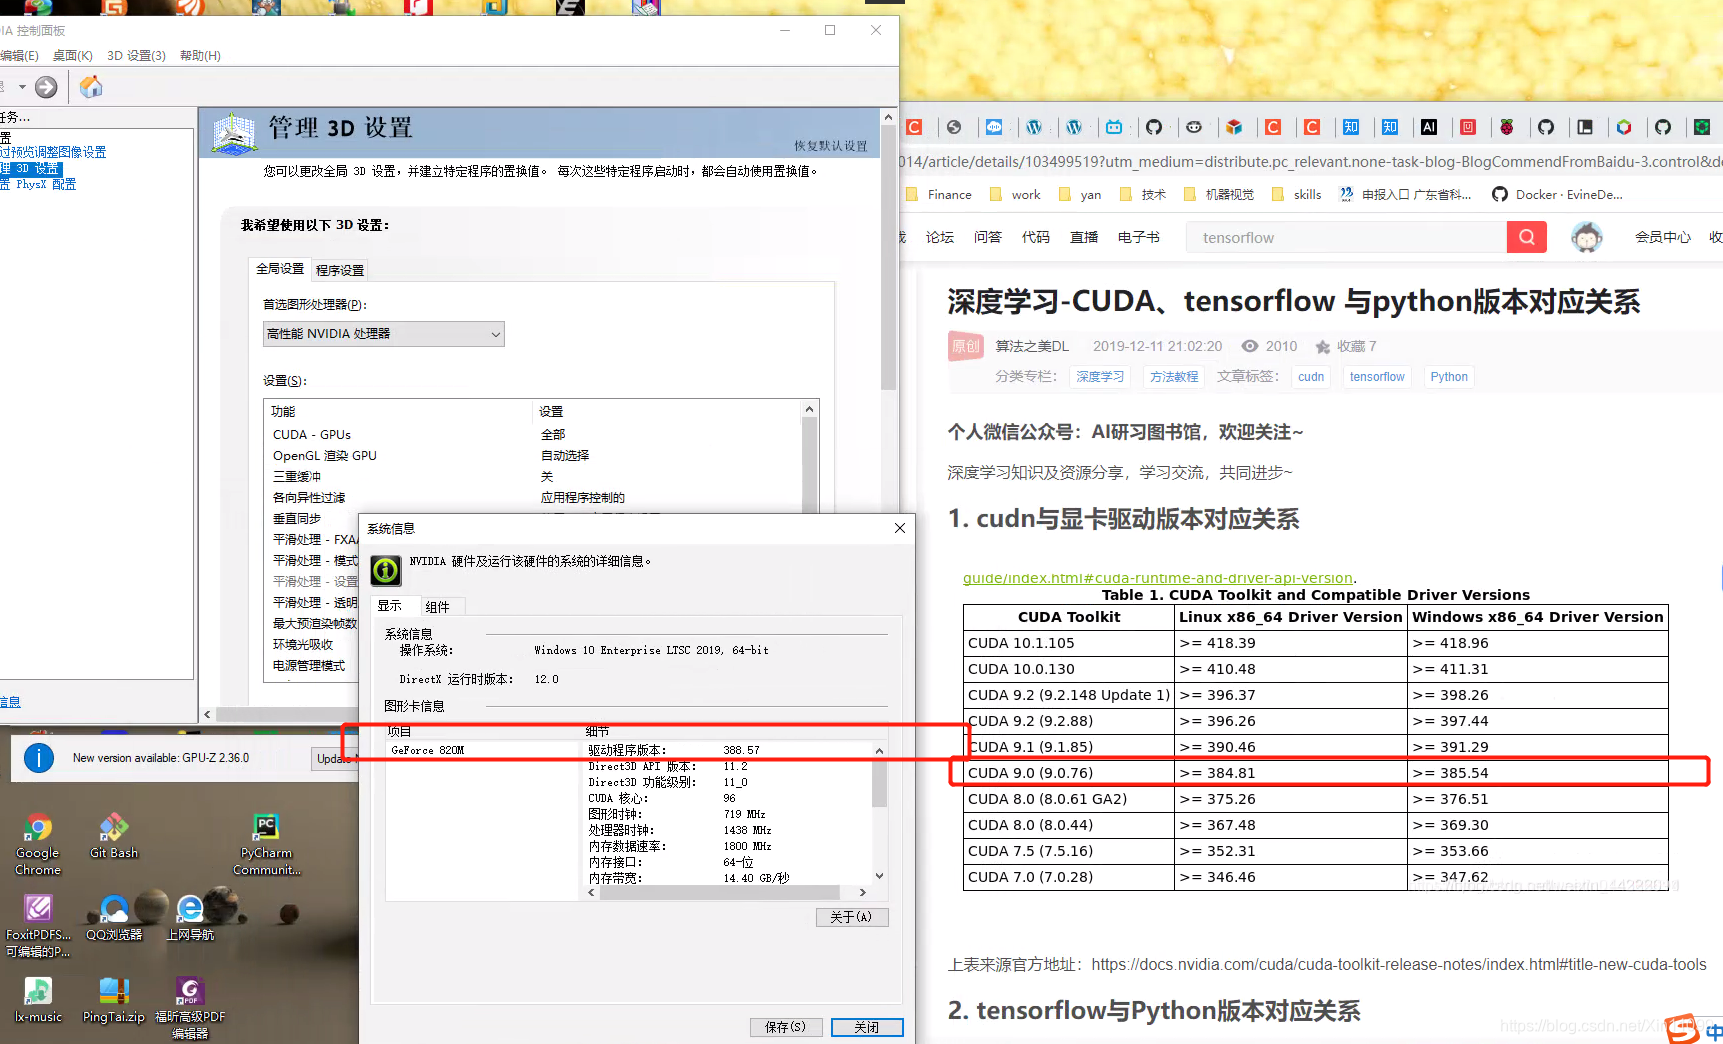Open Git Bash desktop shortcut
Image resolution: width=1723 pixels, height=1044 pixels.
click(114, 837)
